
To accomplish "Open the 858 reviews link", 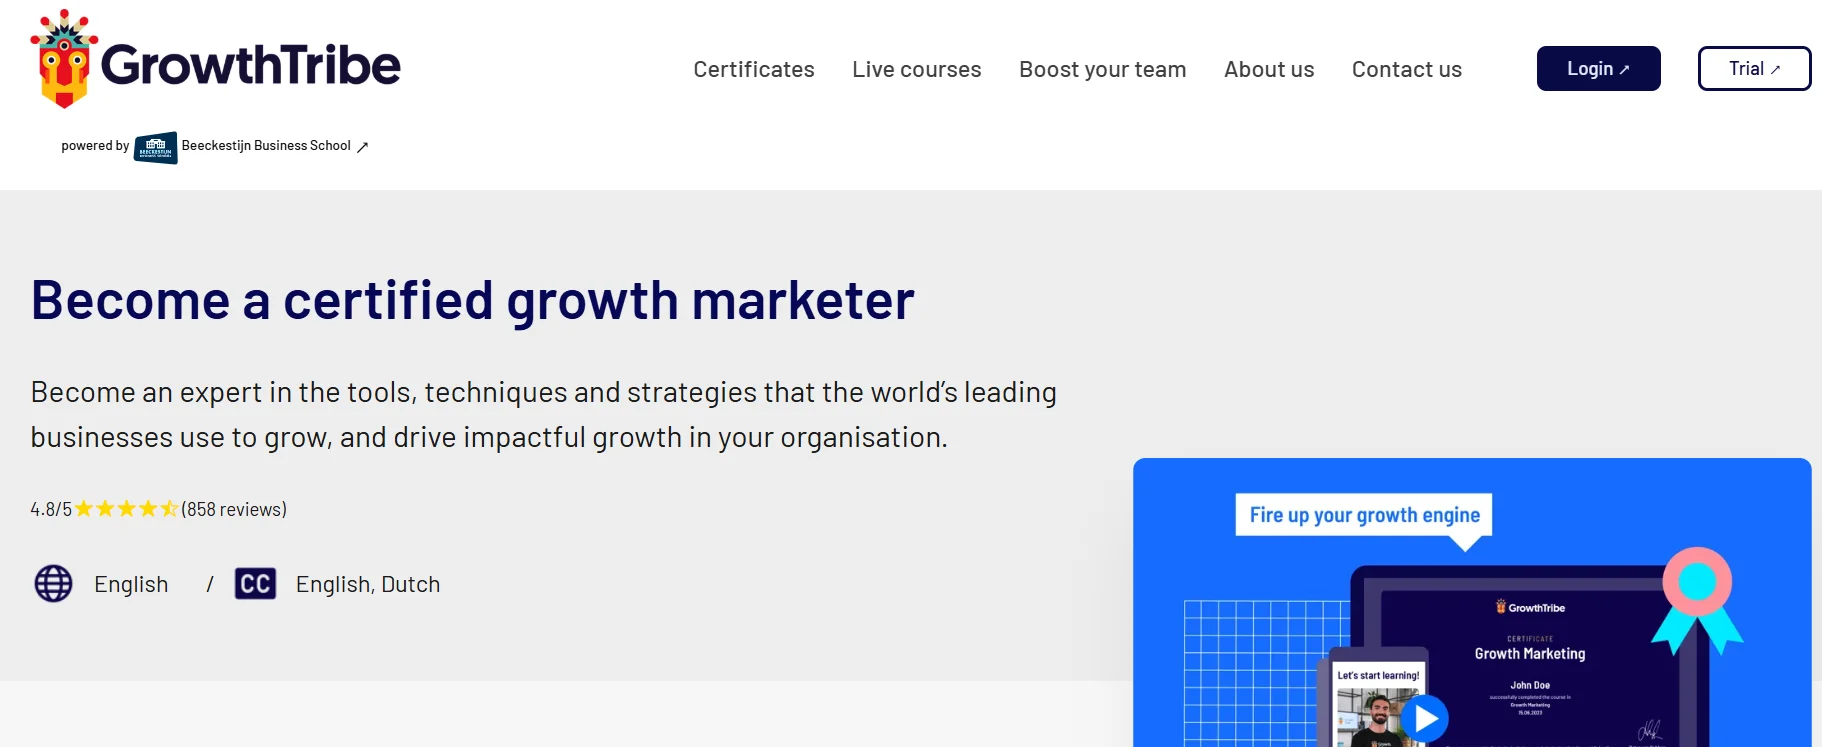I will pyautogui.click(x=234, y=509).
